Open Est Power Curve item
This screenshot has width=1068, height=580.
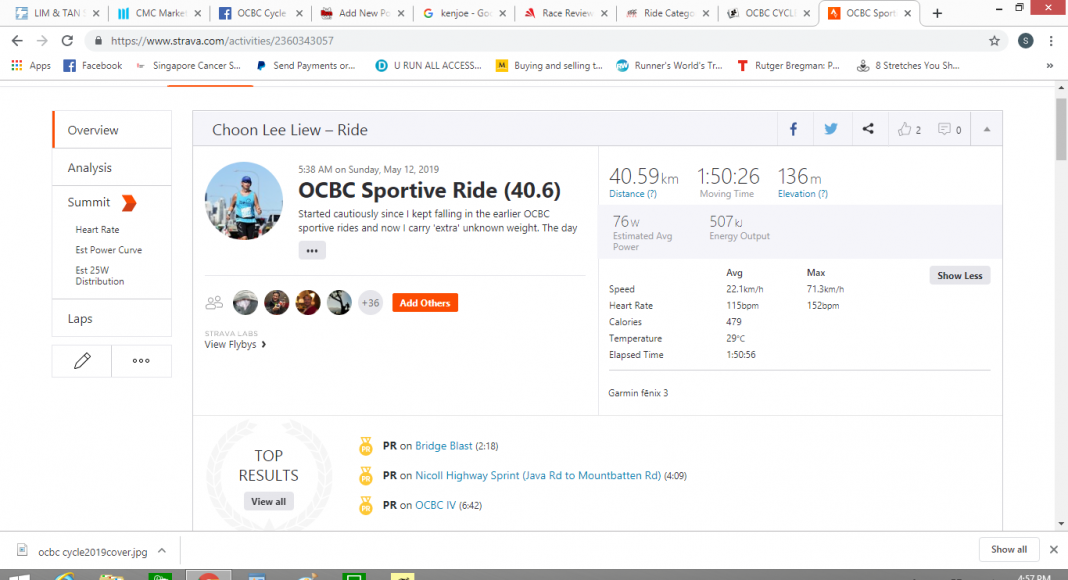[109, 250]
